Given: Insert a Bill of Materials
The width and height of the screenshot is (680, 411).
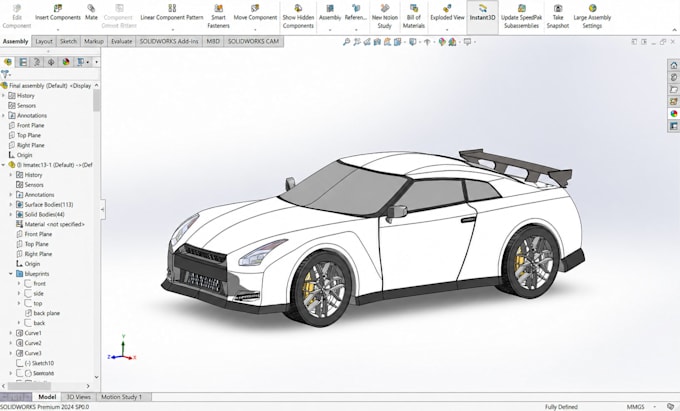Looking at the screenshot, I should tap(413, 16).
